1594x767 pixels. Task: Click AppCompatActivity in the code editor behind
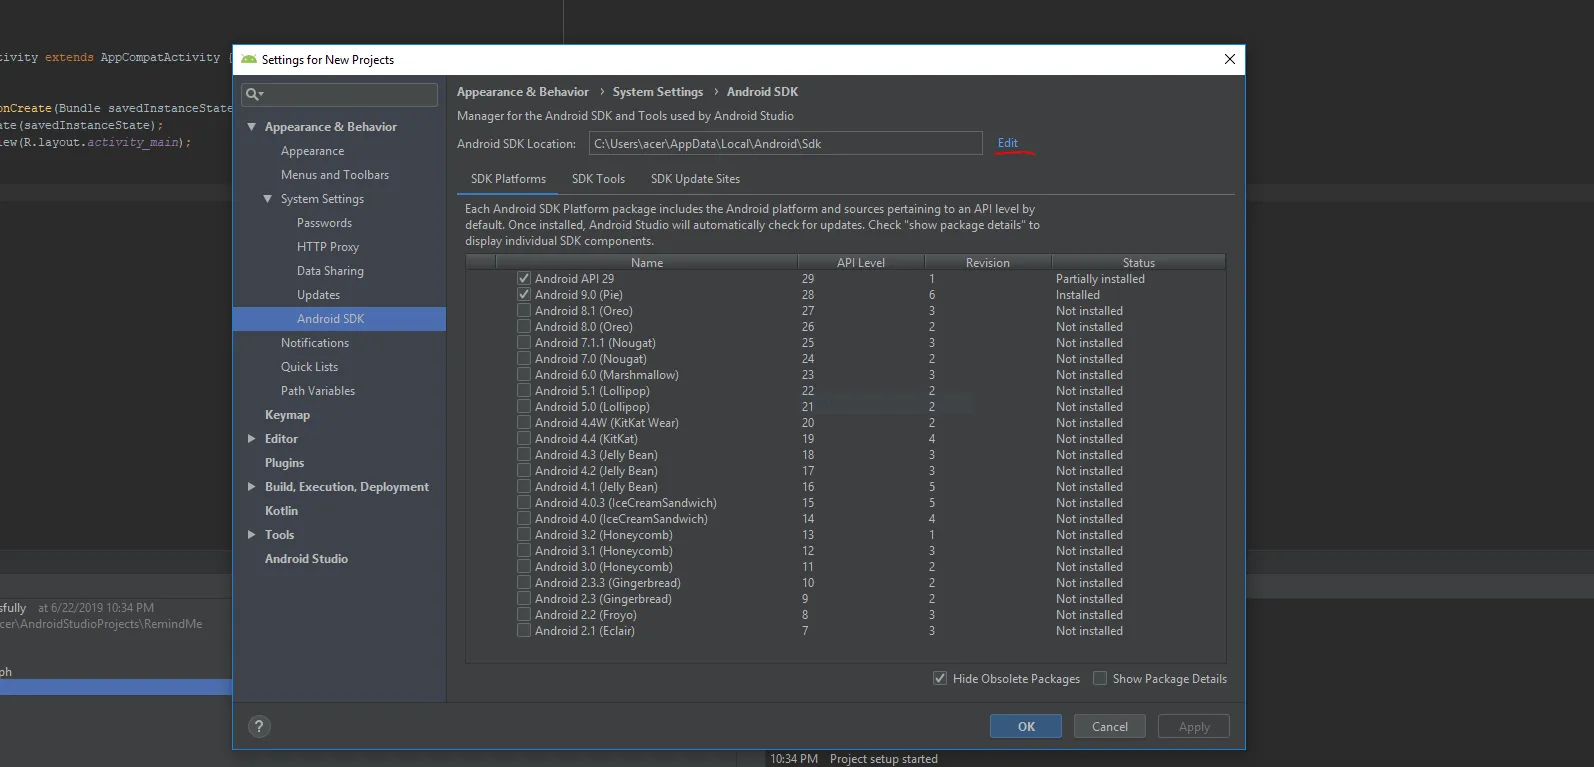coord(160,58)
